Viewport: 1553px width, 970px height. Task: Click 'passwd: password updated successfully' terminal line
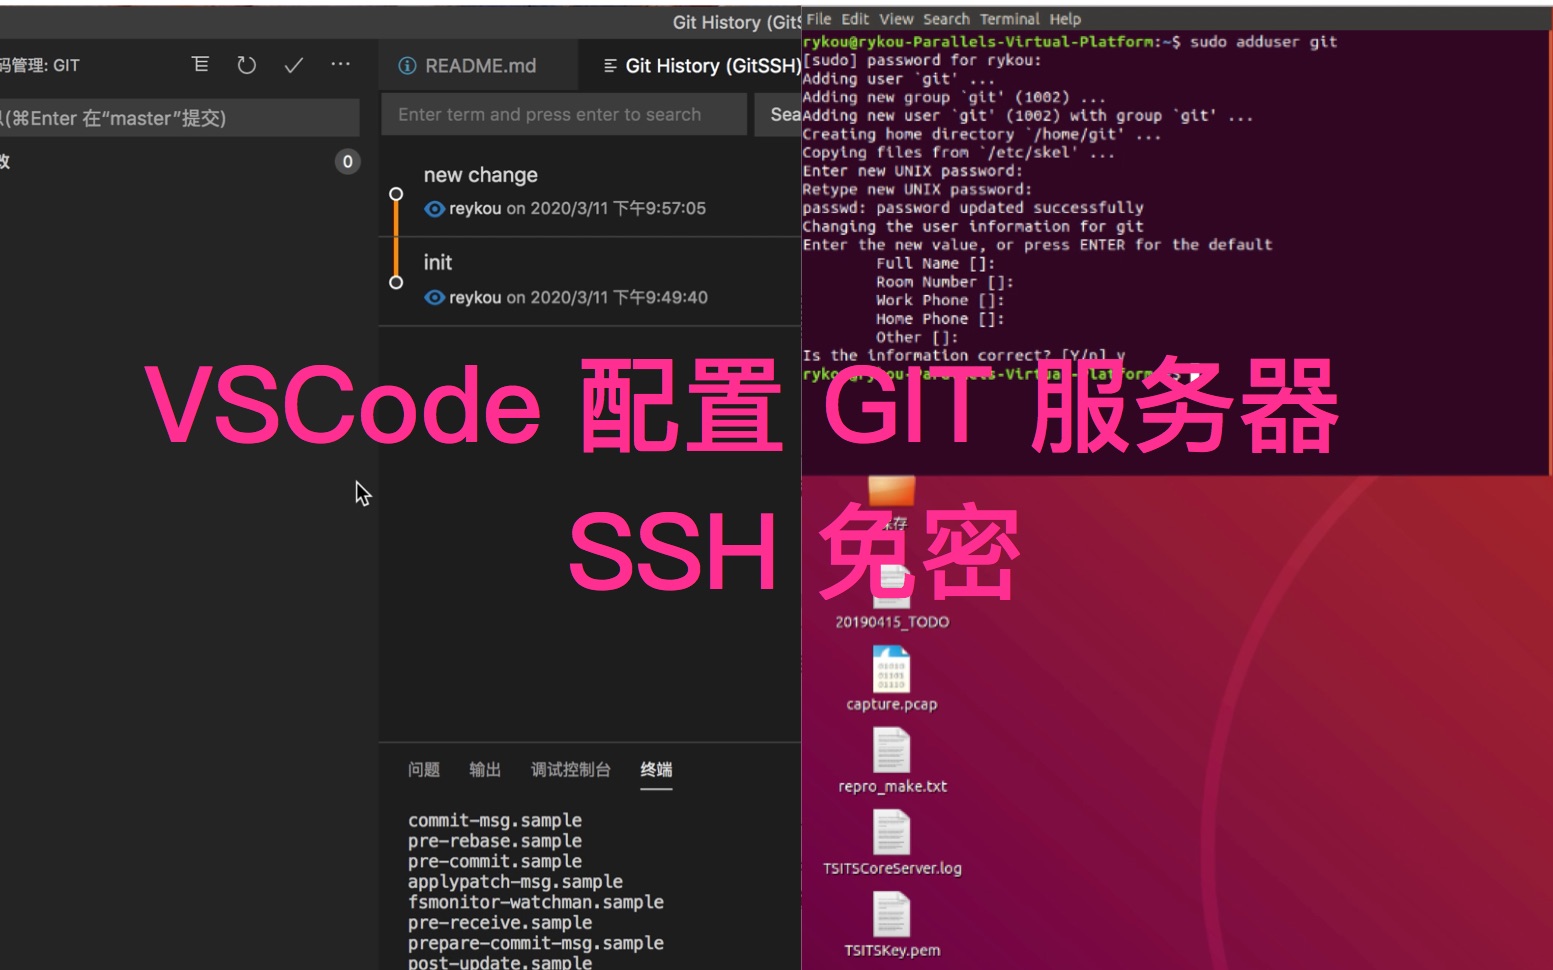click(972, 208)
